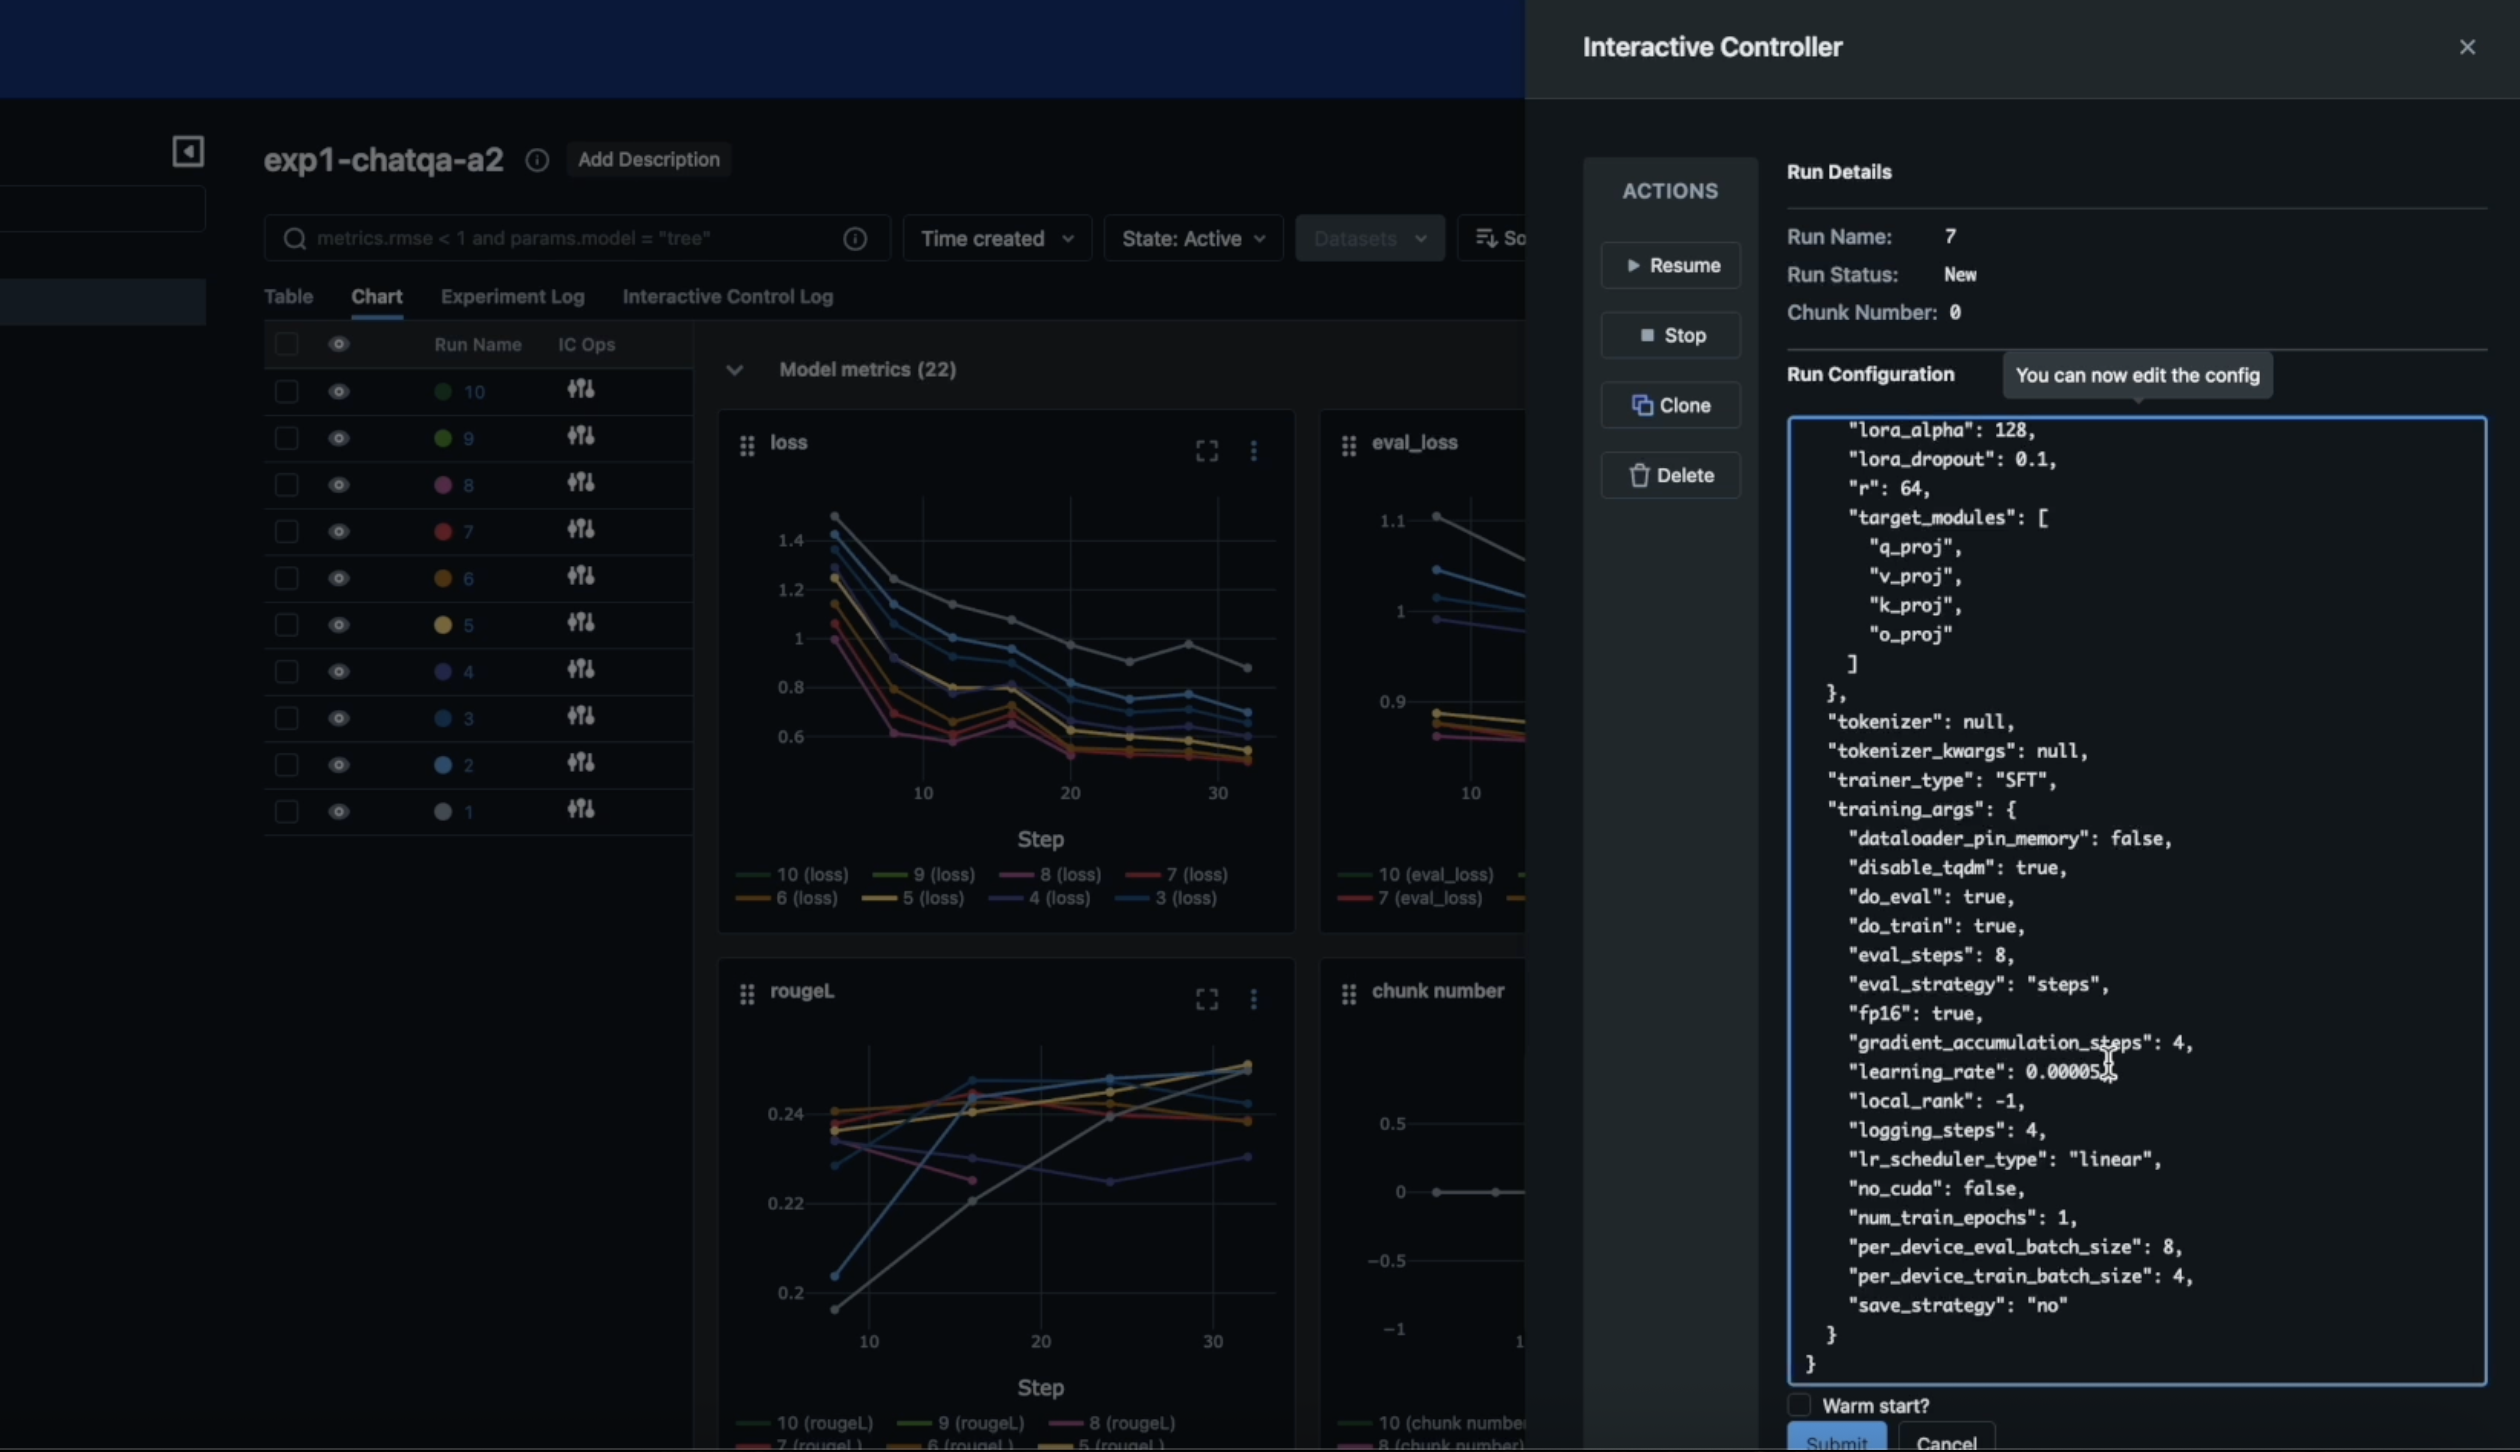Click the Clone action button
2520x1452 pixels.
pos(1670,406)
